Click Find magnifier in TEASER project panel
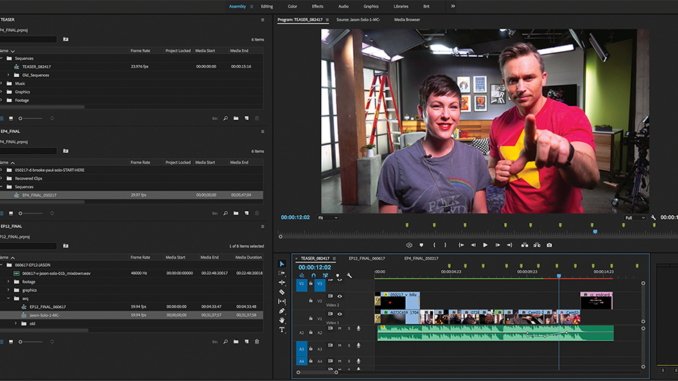The height and width of the screenshot is (381, 678). coord(225,118)
